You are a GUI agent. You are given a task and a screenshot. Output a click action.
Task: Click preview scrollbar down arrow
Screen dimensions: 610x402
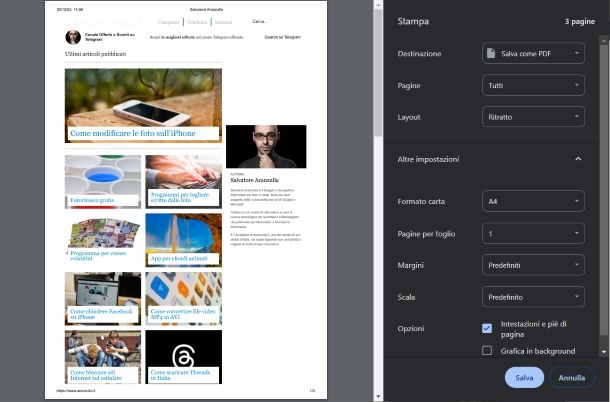pos(378,397)
